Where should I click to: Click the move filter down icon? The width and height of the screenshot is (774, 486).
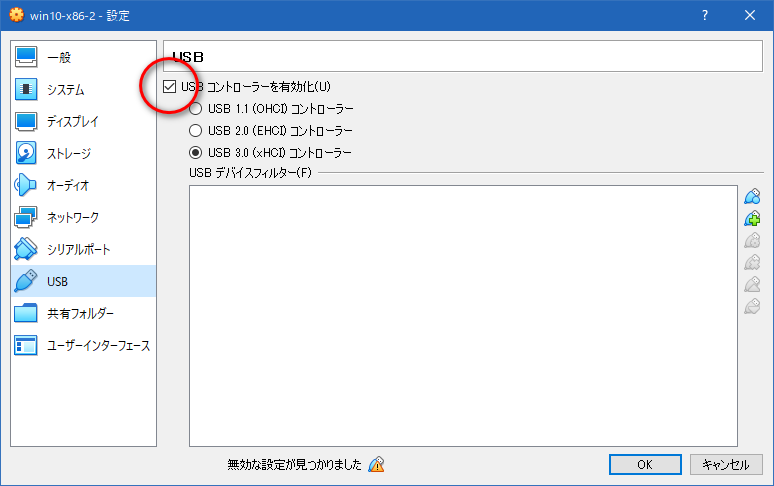click(752, 306)
